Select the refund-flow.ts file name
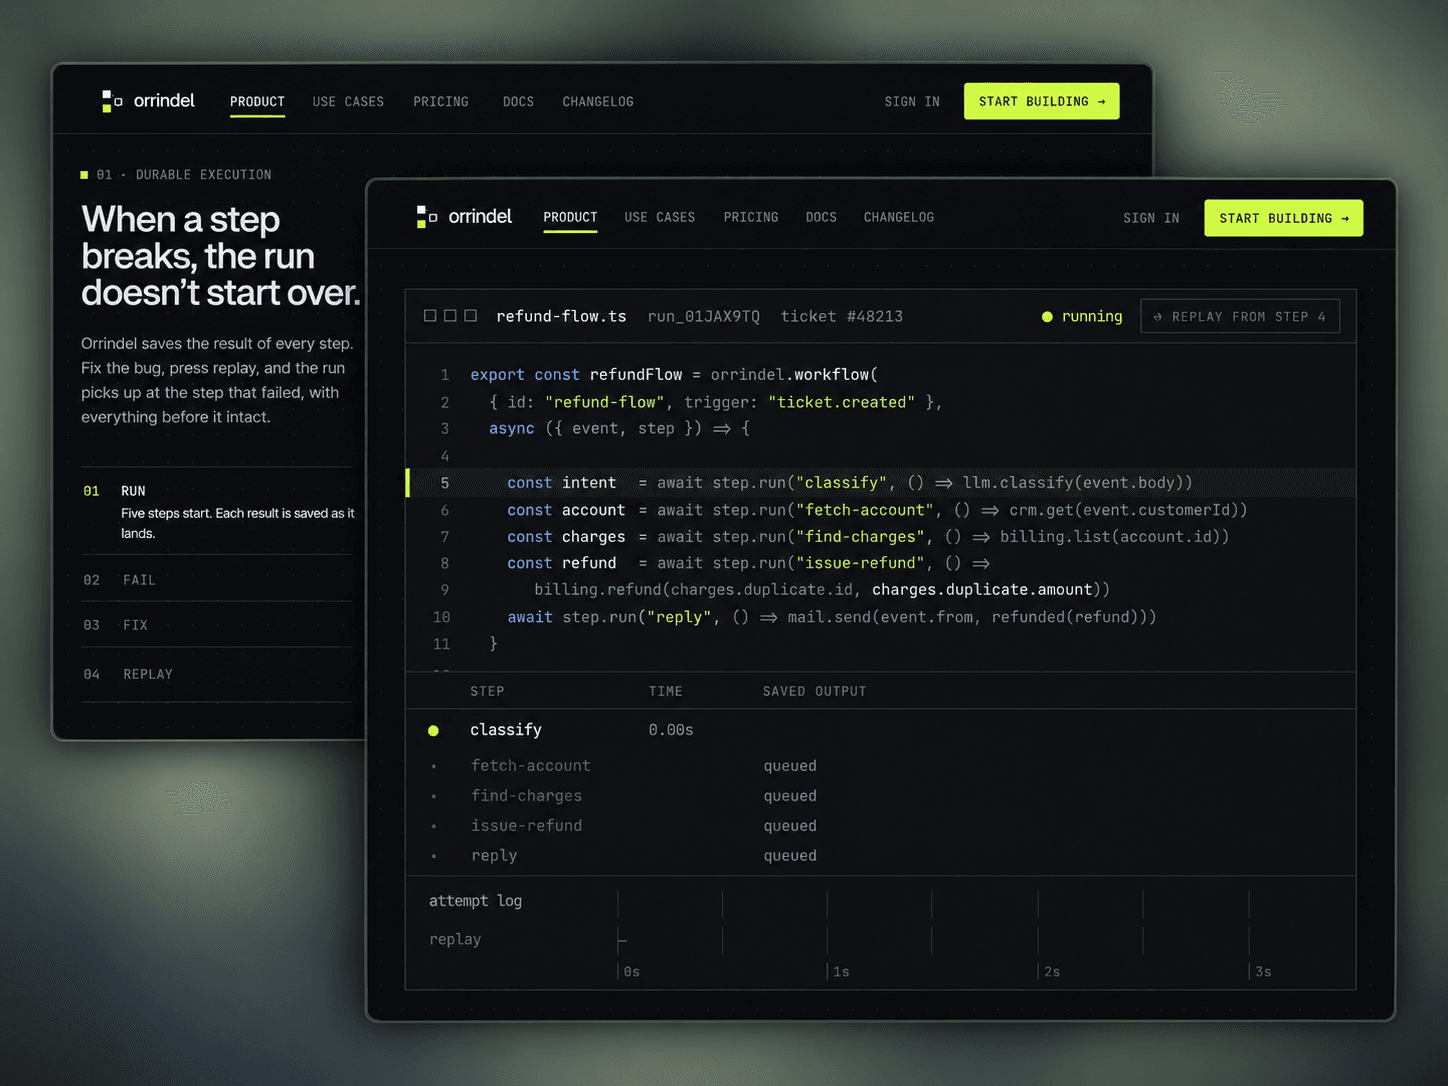Screen dimensions: 1448x1086 (561, 316)
